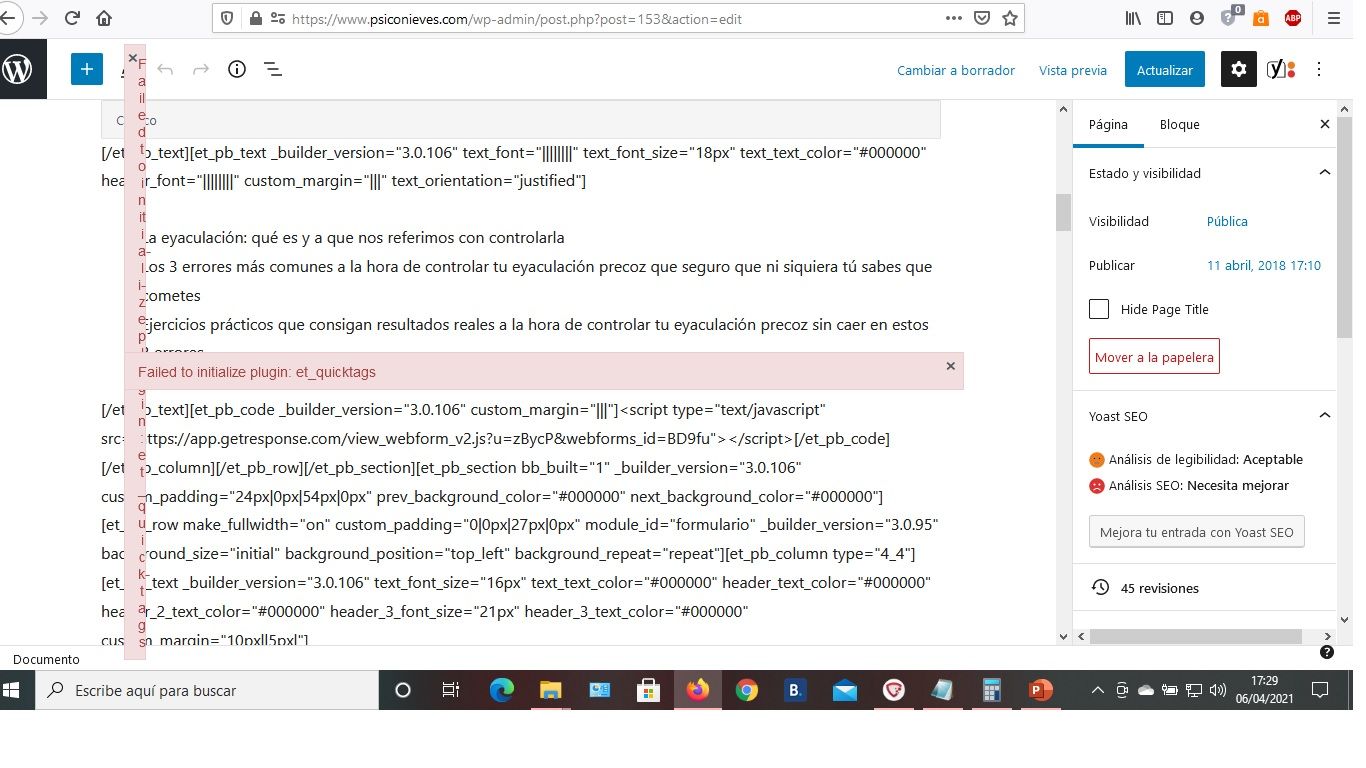Image resolution: width=1366 pixels, height=768 pixels.
Task: Toggle Firefox sidebar view
Action: tap(1165, 18)
